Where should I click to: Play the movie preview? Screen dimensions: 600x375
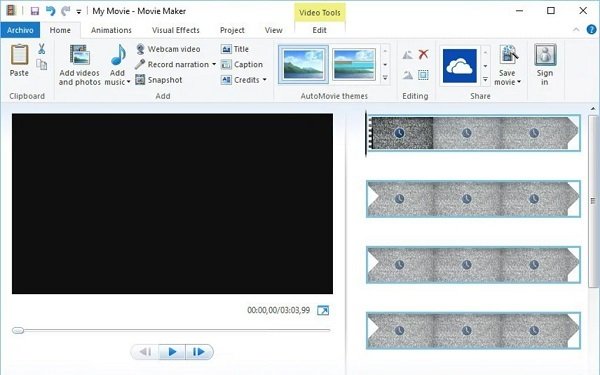tap(172, 352)
